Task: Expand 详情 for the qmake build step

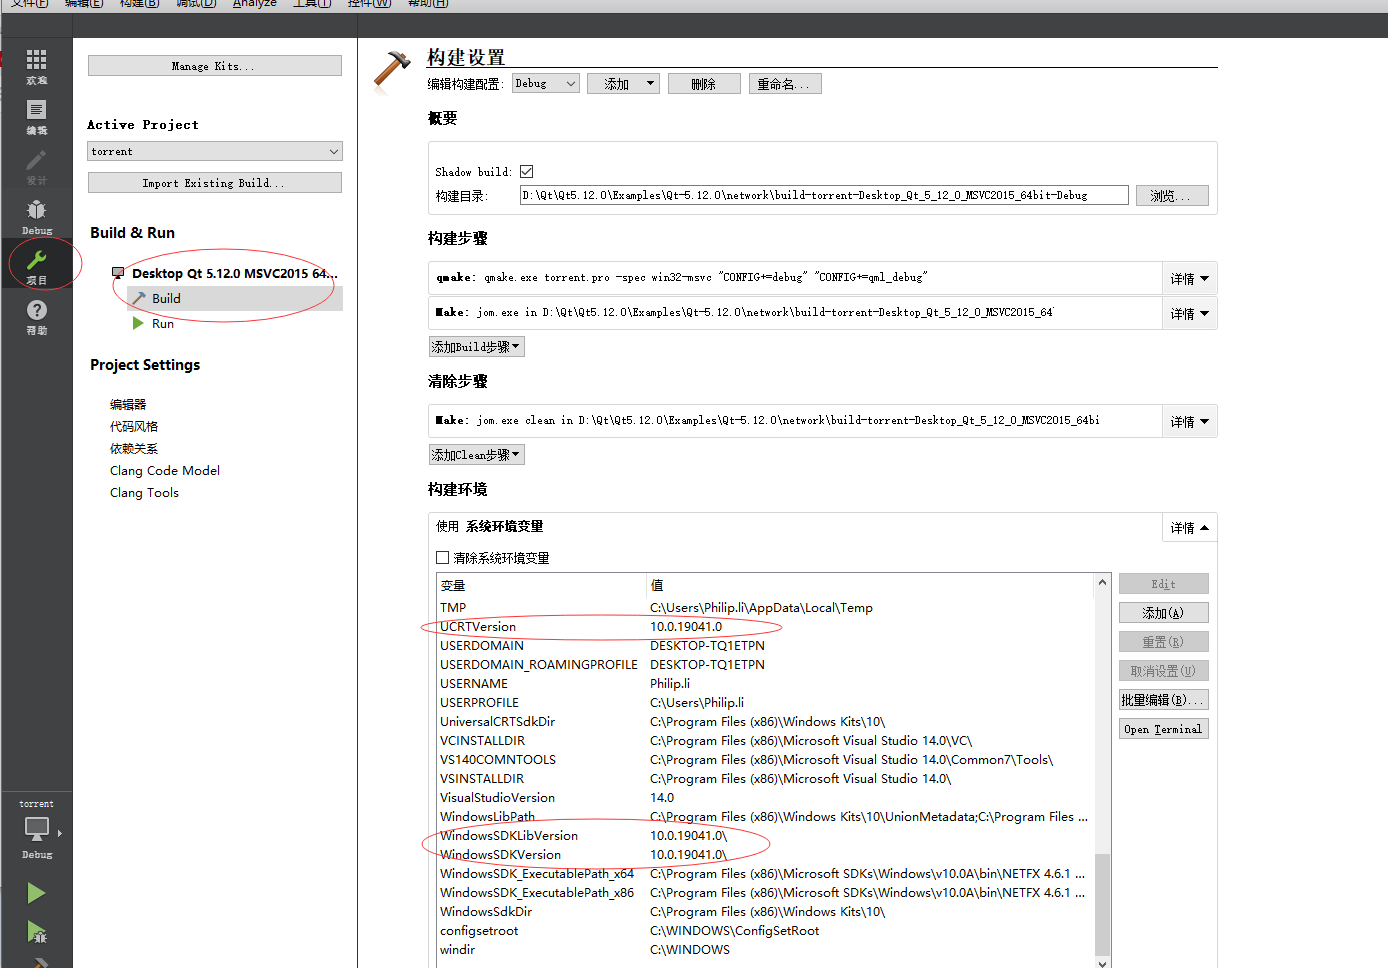Action: [x=1189, y=277]
